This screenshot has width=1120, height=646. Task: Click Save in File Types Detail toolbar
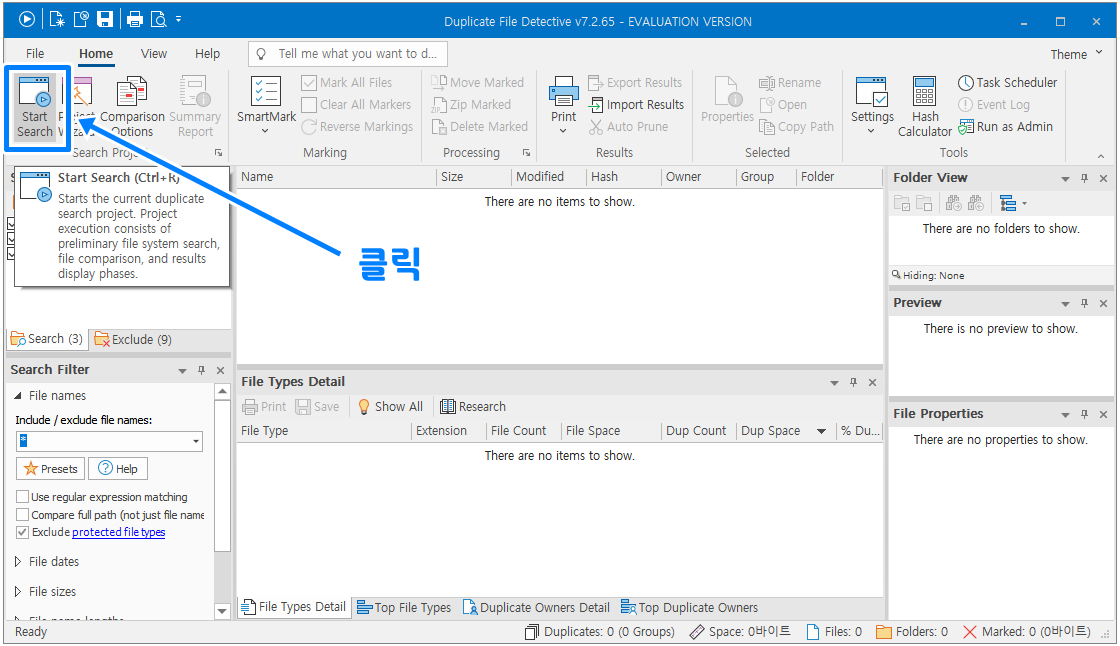318,407
